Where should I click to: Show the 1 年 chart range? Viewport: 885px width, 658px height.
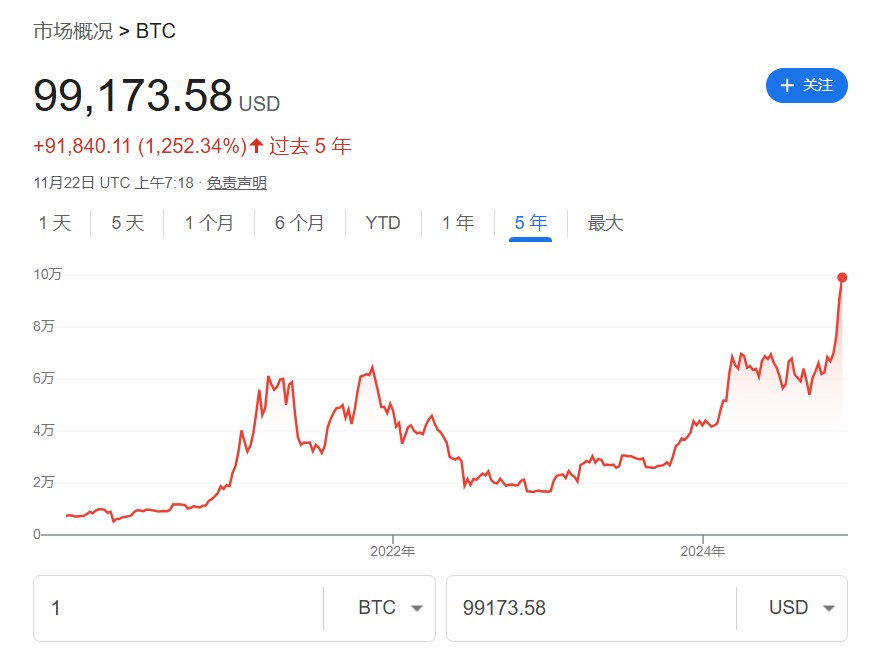pos(458,223)
